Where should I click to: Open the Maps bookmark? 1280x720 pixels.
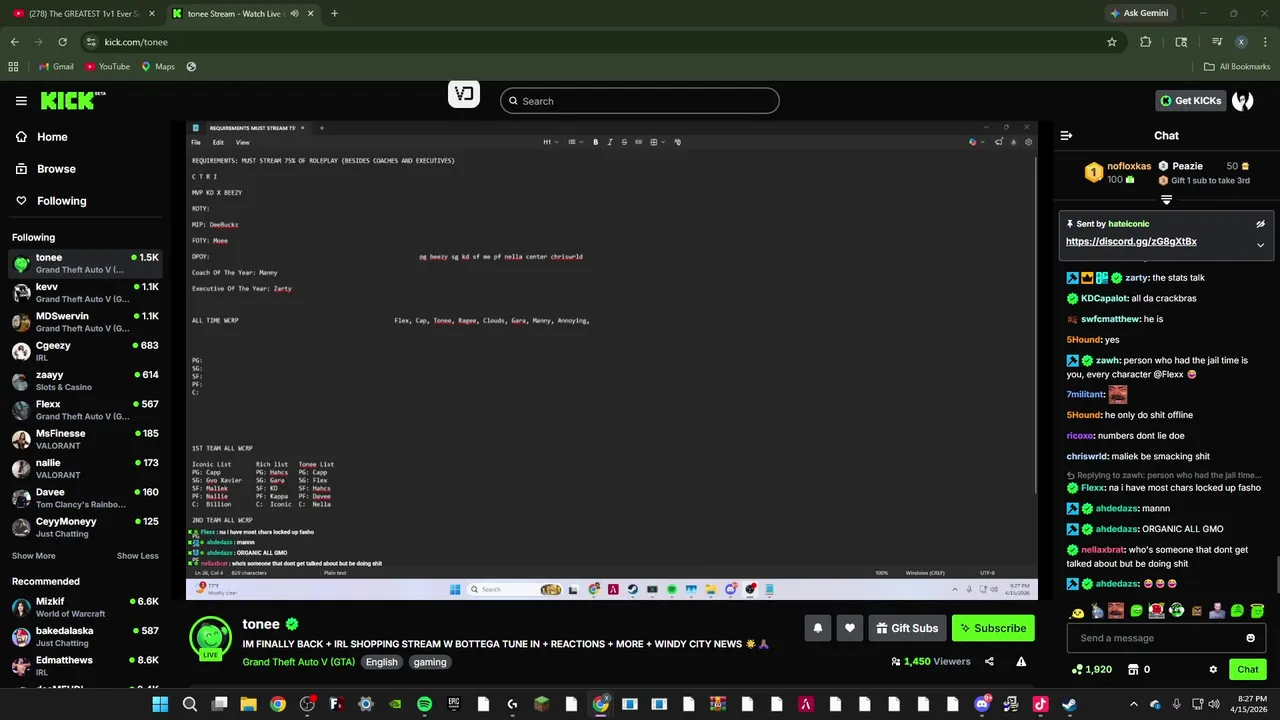pyautogui.click(x=158, y=67)
